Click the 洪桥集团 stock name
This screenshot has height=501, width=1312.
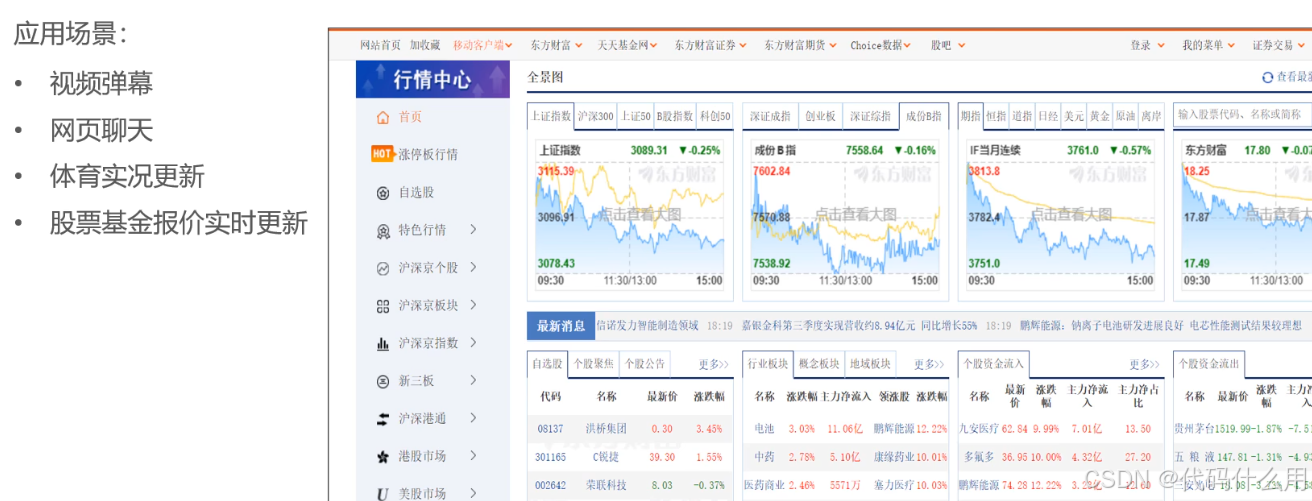(x=607, y=429)
